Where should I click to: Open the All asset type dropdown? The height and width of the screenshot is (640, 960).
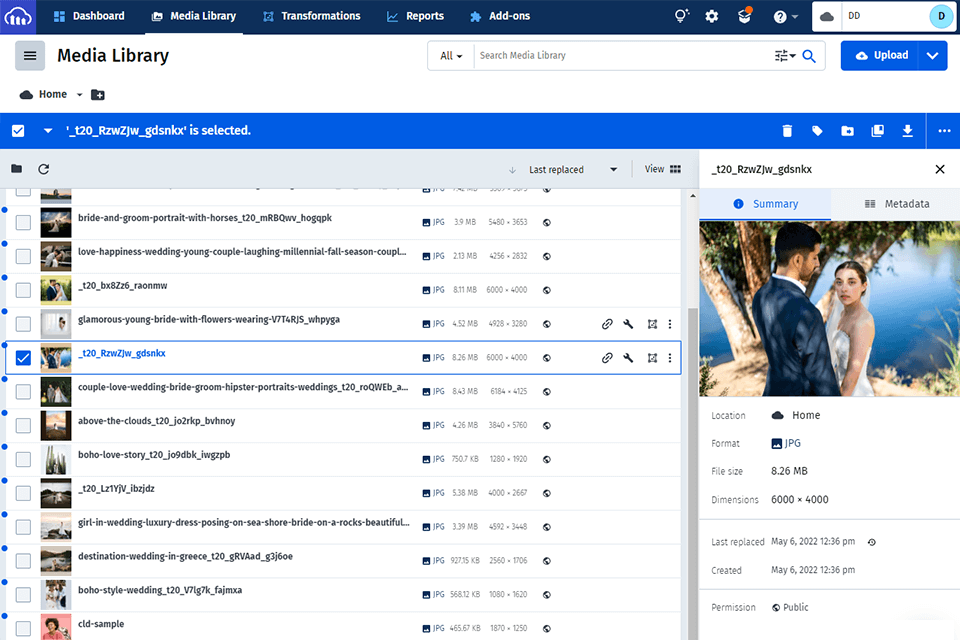click(x=451, y=56)
